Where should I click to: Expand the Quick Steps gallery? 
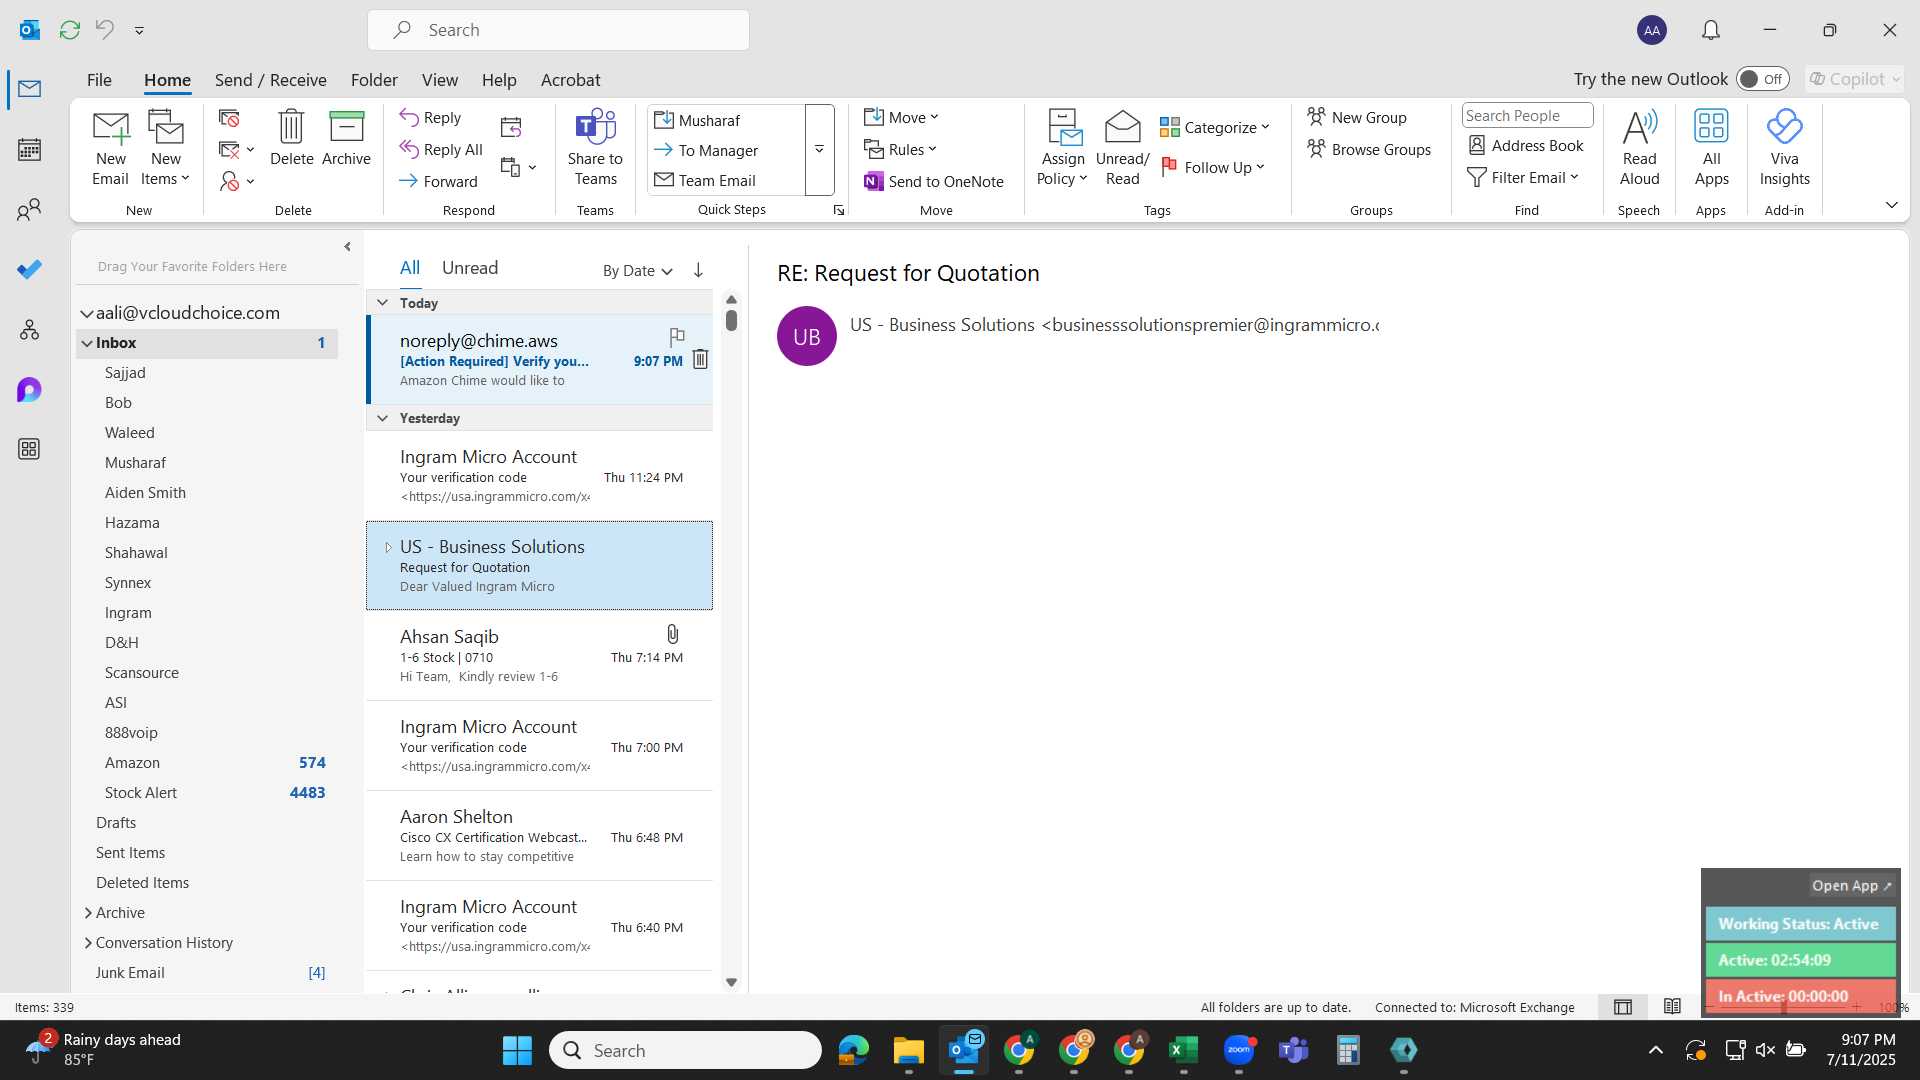click(x=819, y=150)
